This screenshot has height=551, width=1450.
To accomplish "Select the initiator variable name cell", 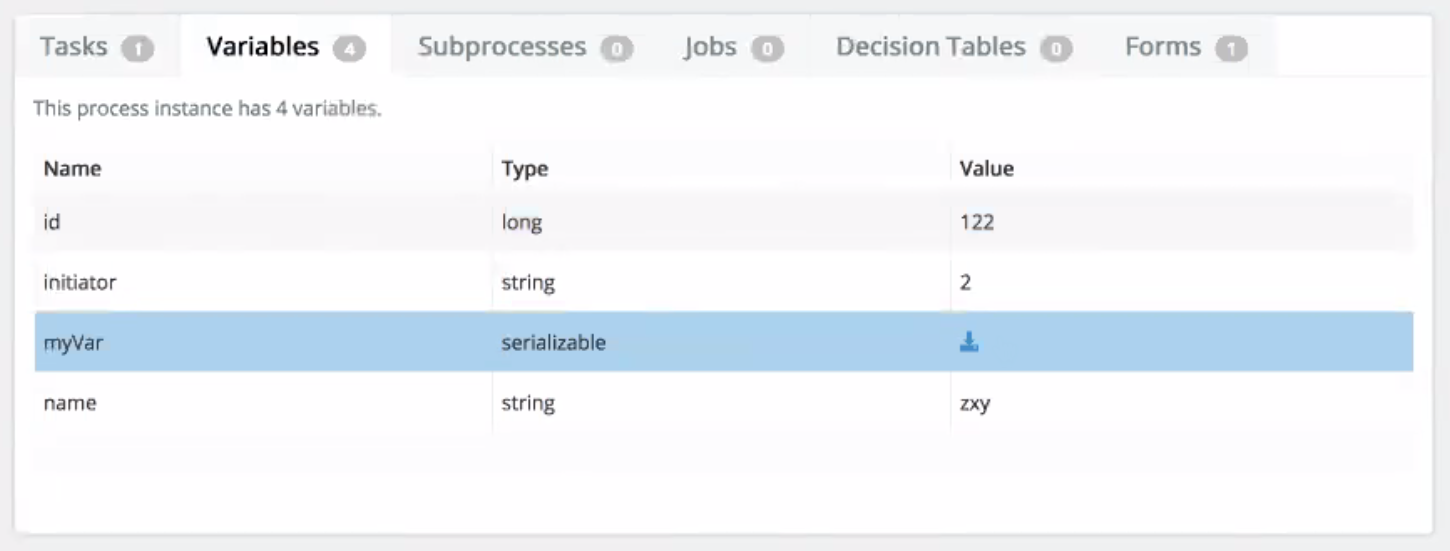I will click(80, 283).
